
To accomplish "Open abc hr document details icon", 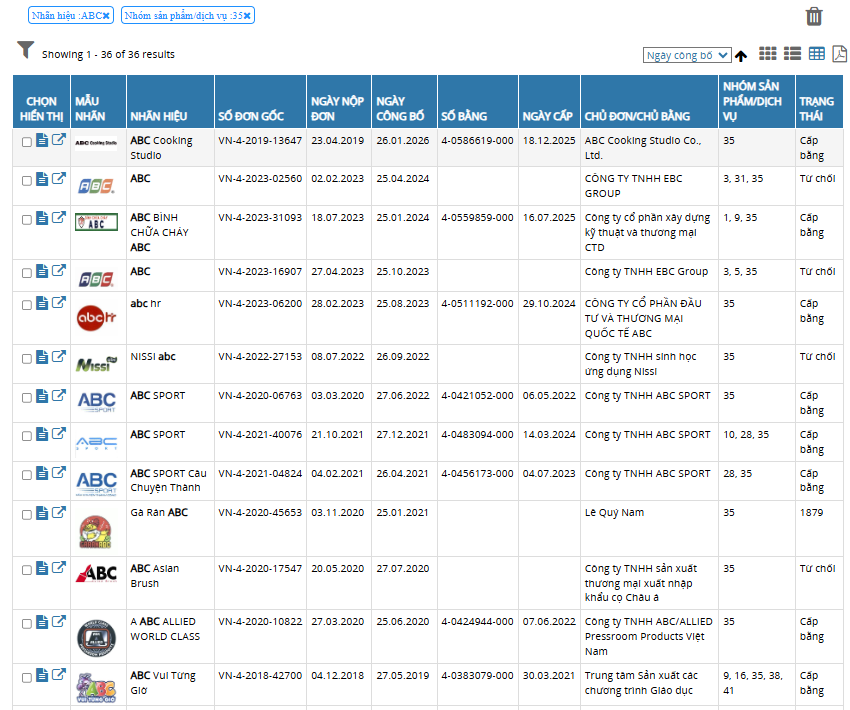I will click(42, 304).
